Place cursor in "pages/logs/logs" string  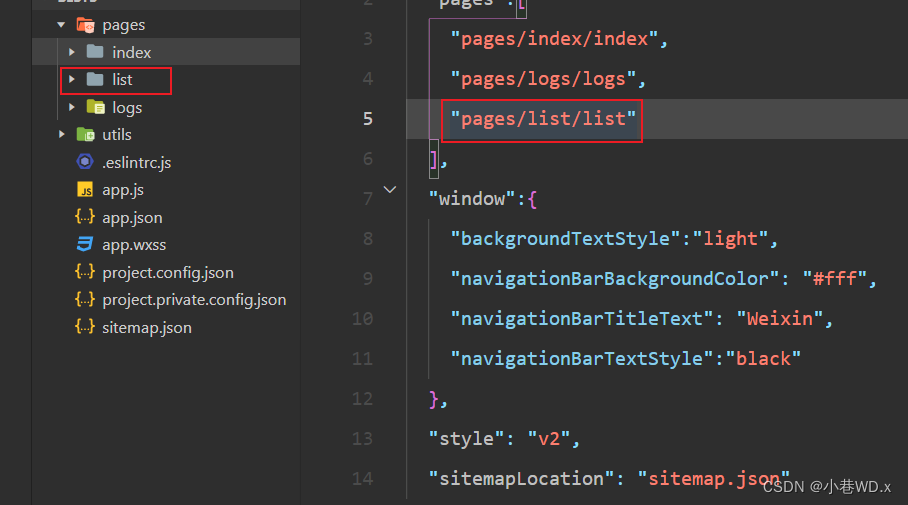[x=543, y=79]
